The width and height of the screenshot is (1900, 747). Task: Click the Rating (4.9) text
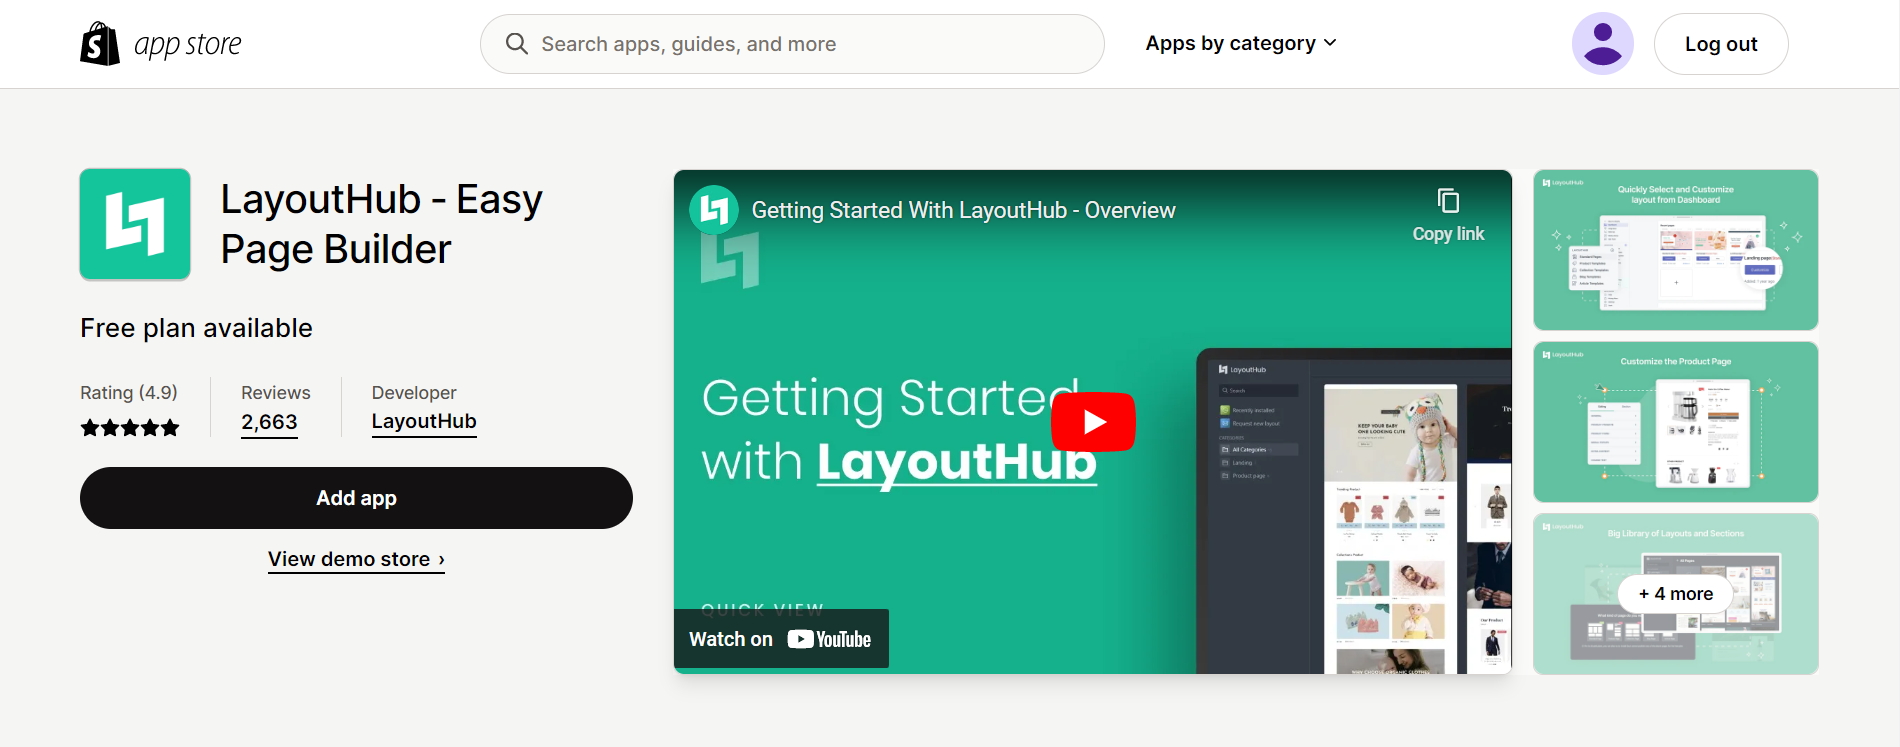pyautogui.click(x=129, y=393)
